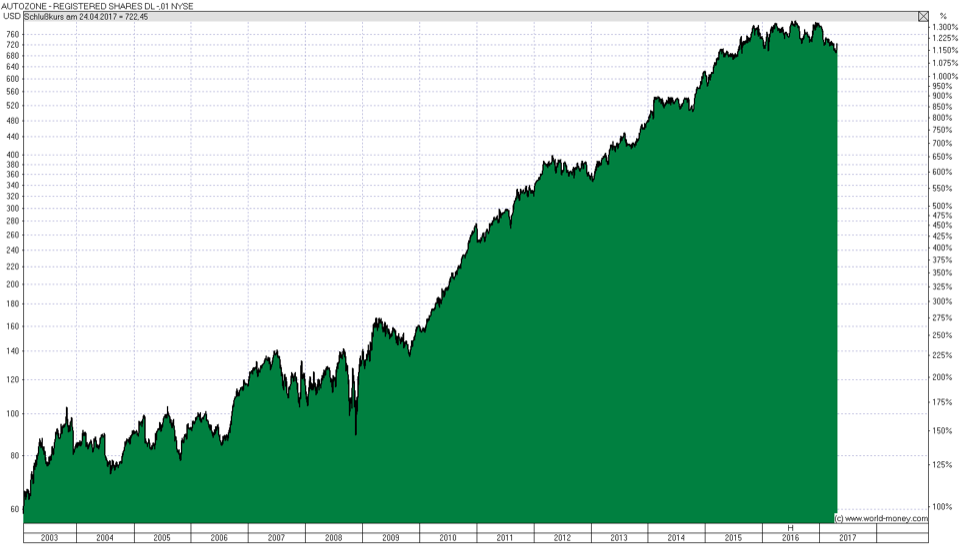Click the 600% percent axis label
The width and height of the screenshot is (960, 545).
point(942,172)
